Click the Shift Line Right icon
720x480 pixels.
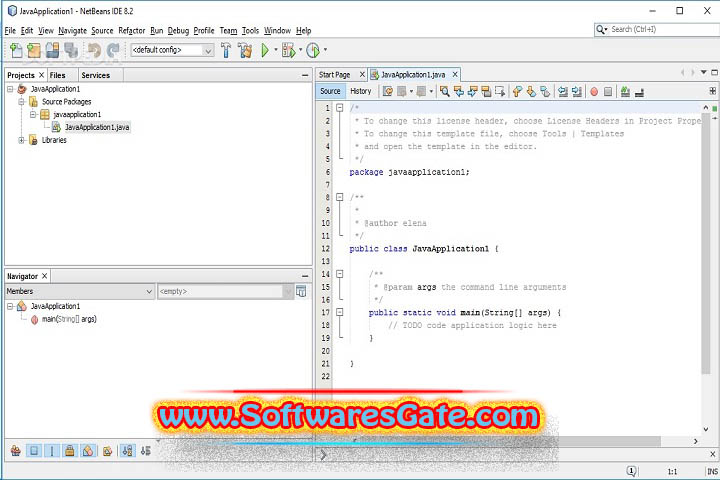click(x=577, y=91)
